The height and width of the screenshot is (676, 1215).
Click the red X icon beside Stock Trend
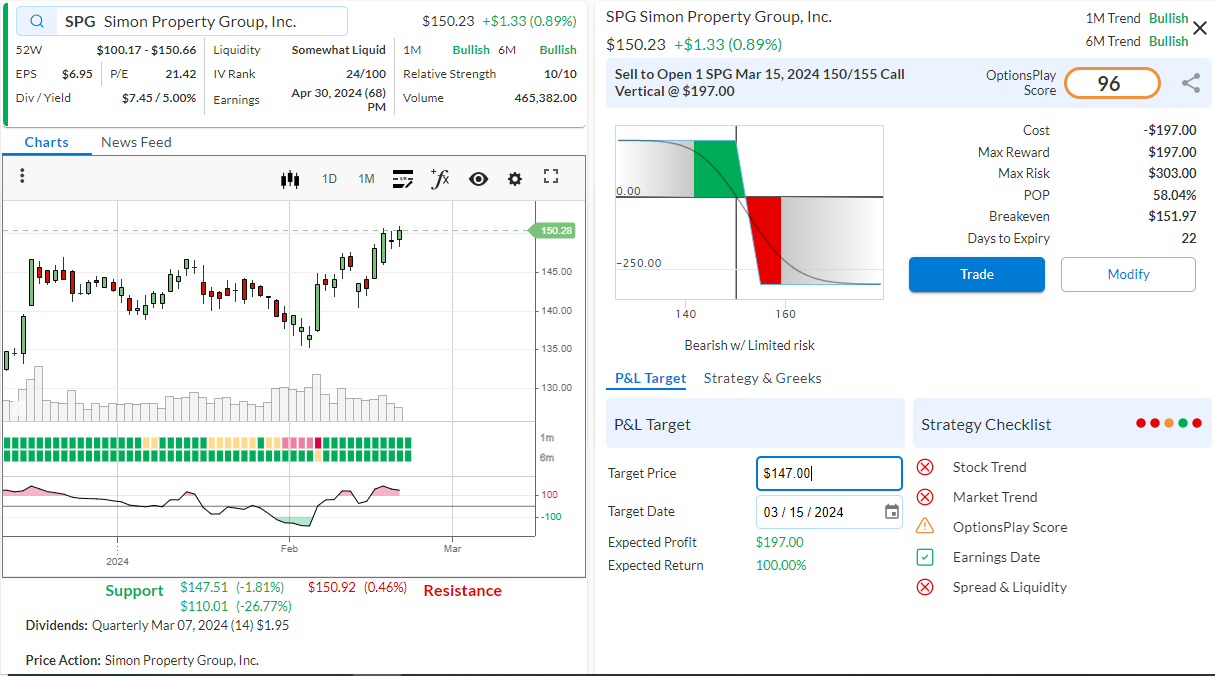point(925,467)
